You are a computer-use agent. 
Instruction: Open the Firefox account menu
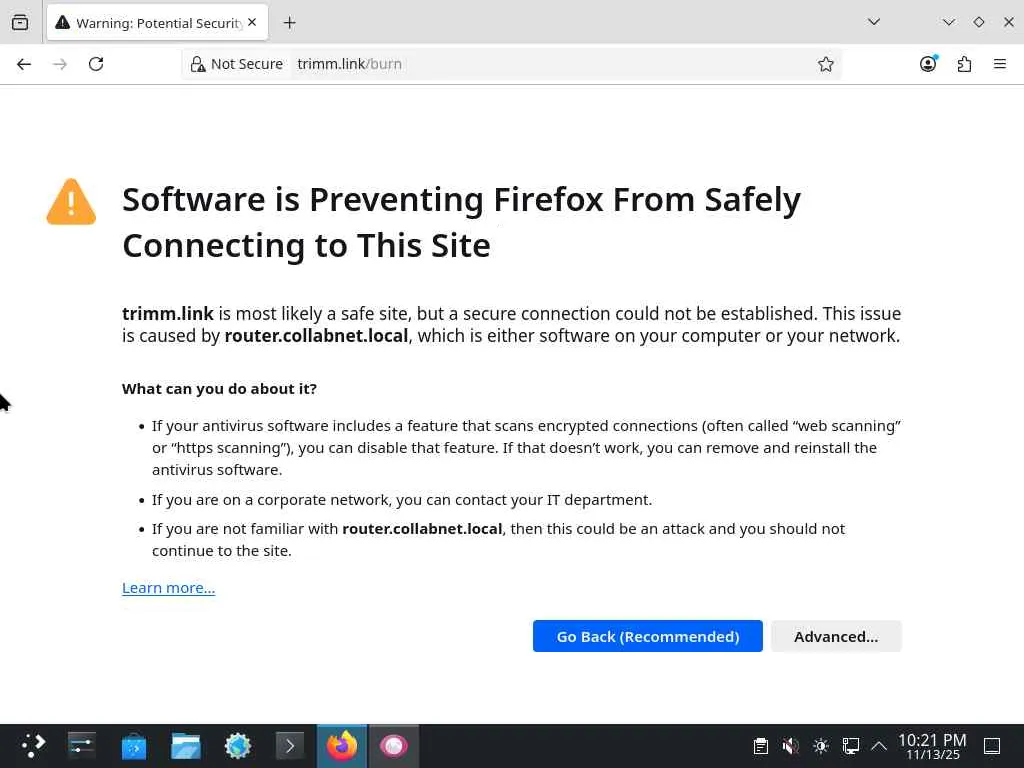[928, 64]
